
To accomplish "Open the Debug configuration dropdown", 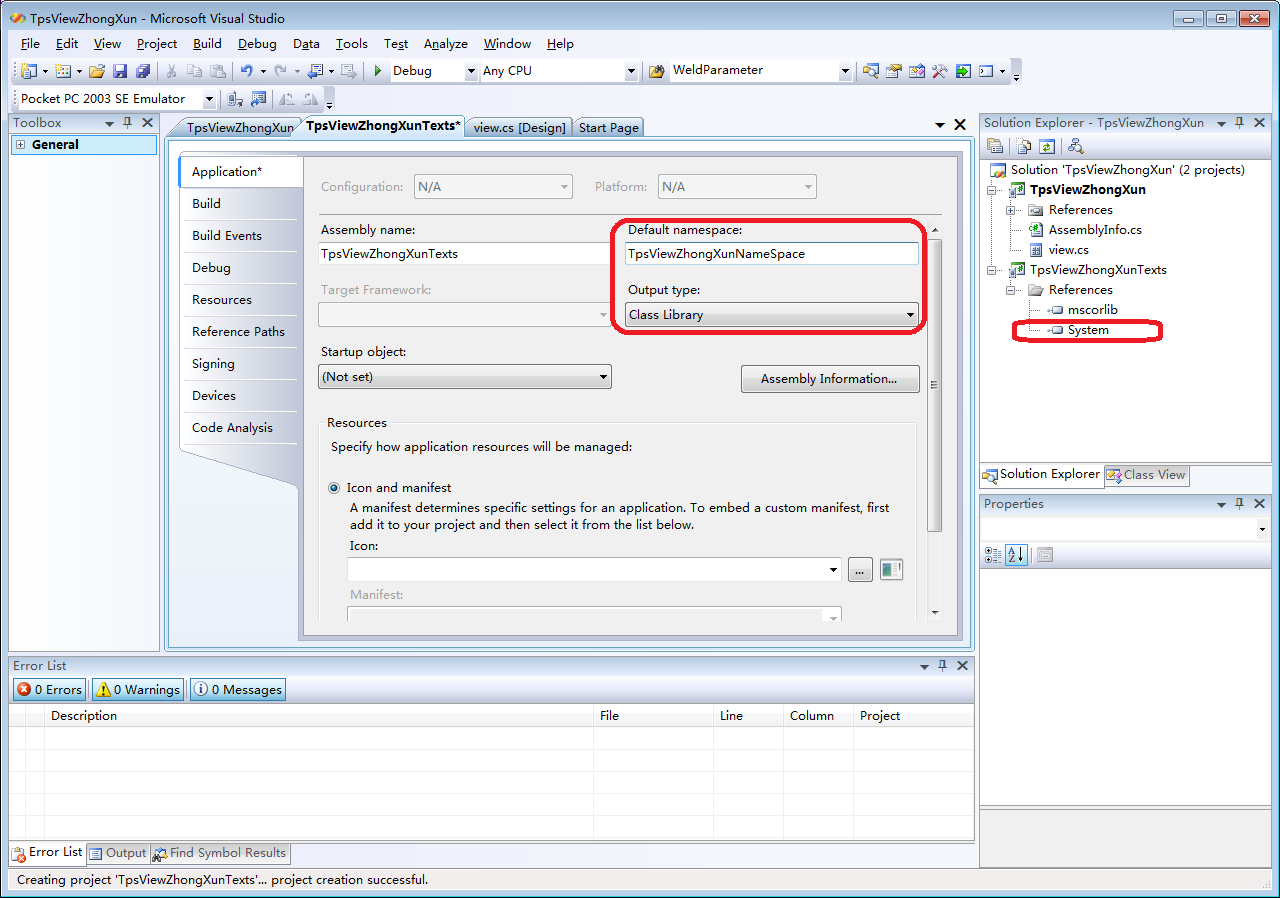I will coord(471,71).
